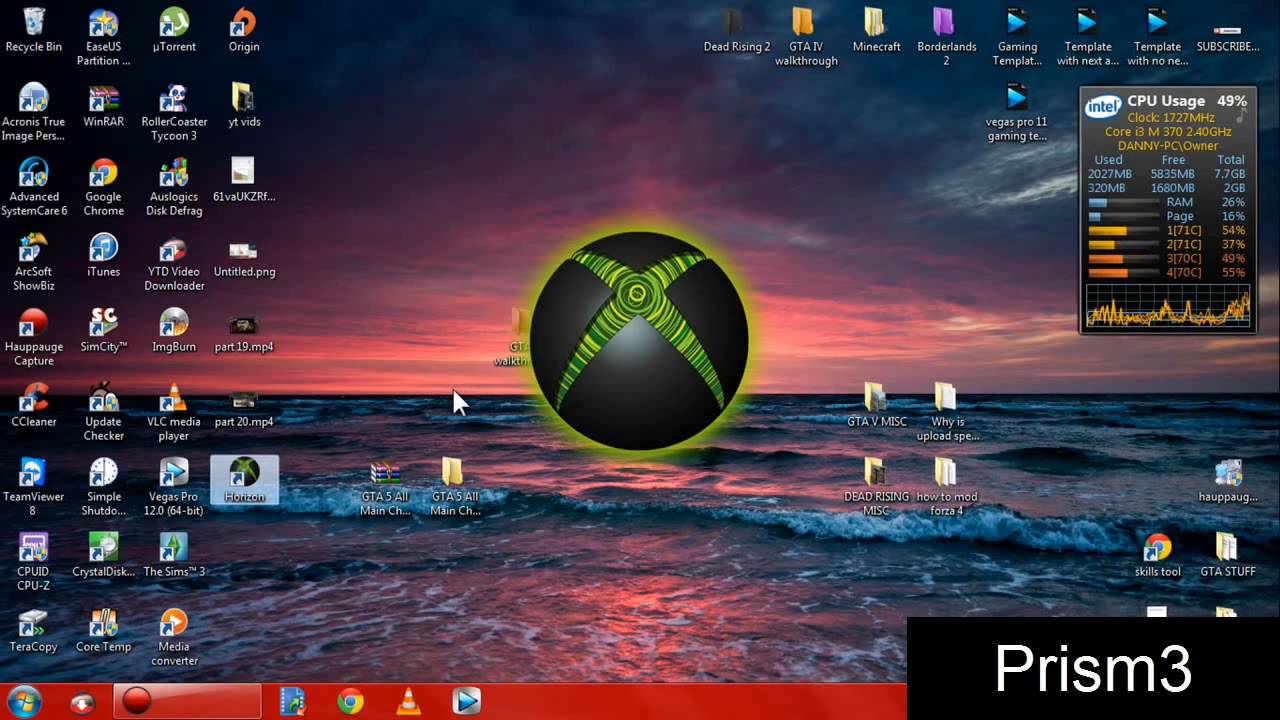Select the TeraCopy shortcut
1280x720 pixels.
pyautogui.click(x=33, y=630)
